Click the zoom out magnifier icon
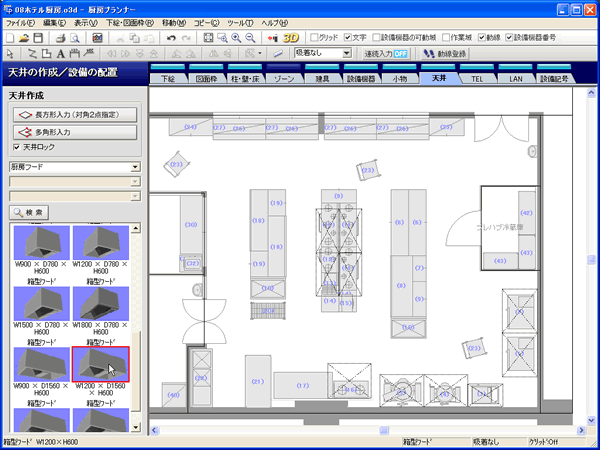Image resolution: width=600 pixels, height=450 pixels. click(x=250, y=37)
